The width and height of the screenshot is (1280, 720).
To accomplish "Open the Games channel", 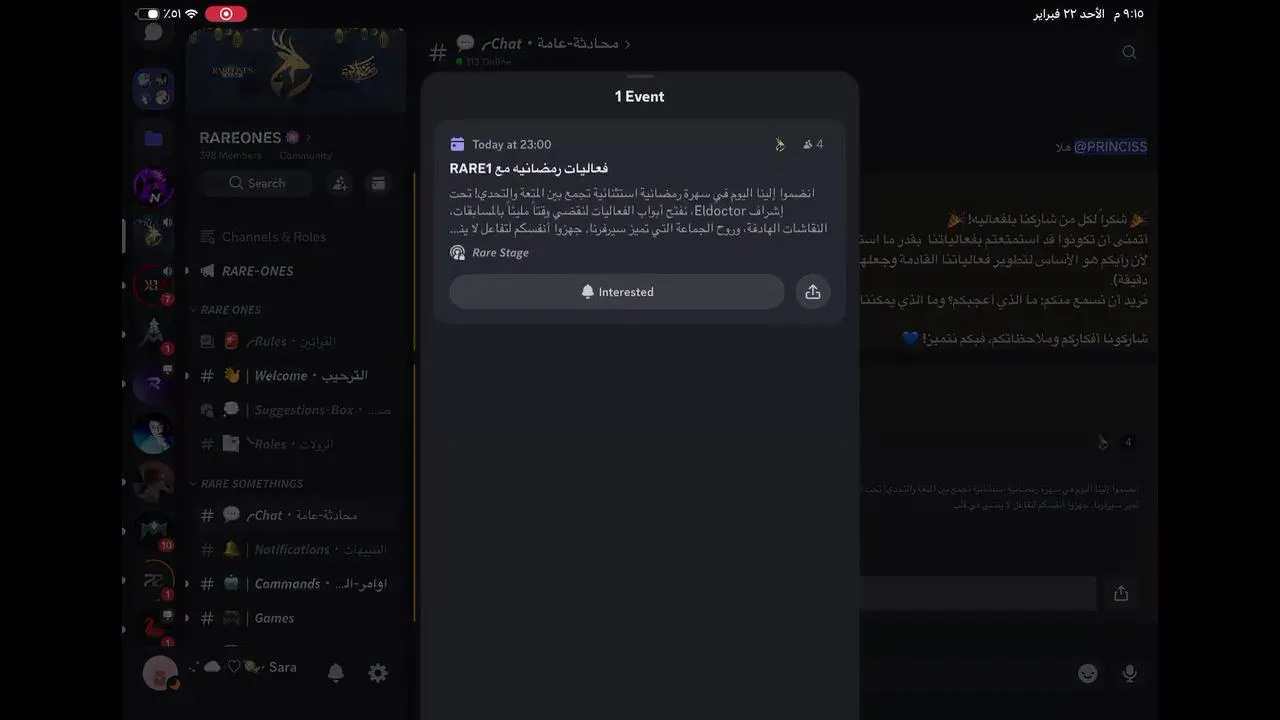I will click(x=274, y=618).
